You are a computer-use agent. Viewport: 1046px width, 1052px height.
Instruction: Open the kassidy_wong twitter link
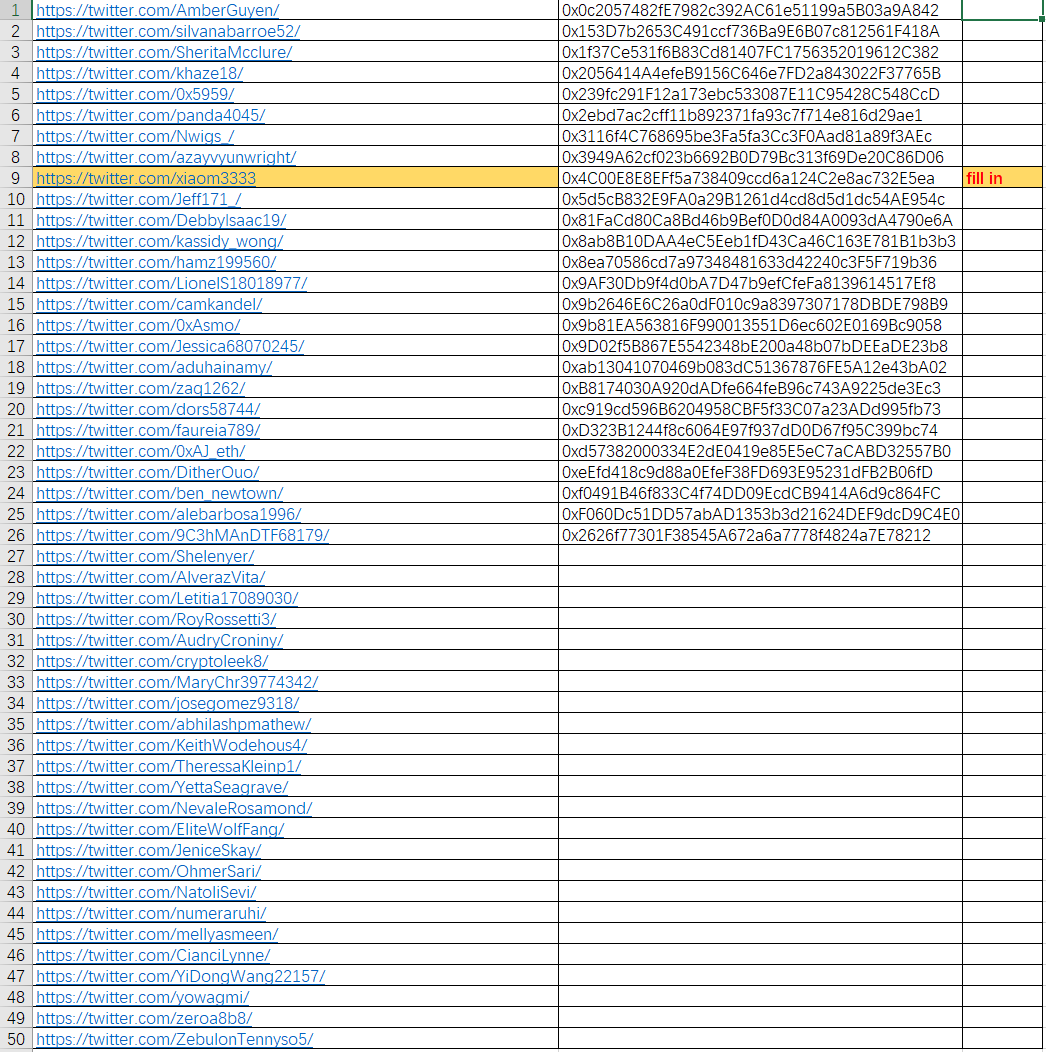(160, 242)
